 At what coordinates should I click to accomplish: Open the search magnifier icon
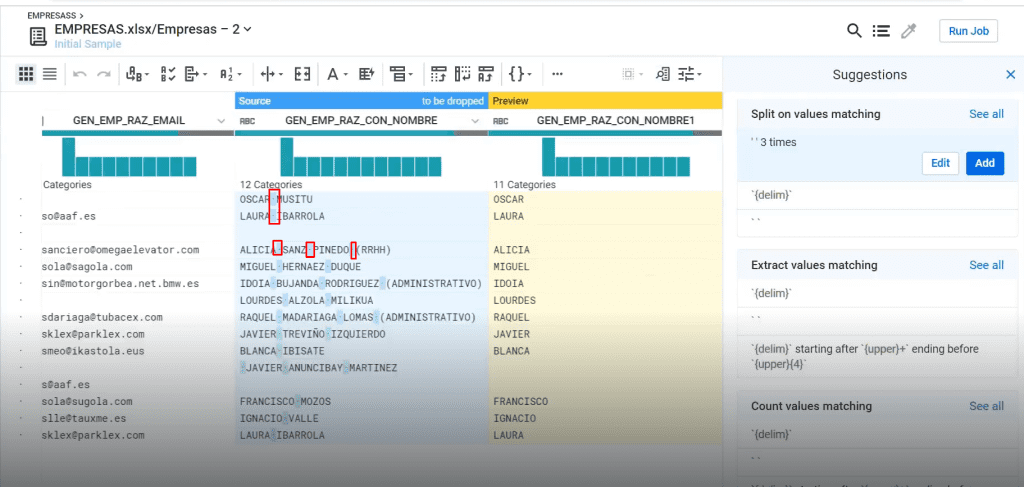coord(854,31)
